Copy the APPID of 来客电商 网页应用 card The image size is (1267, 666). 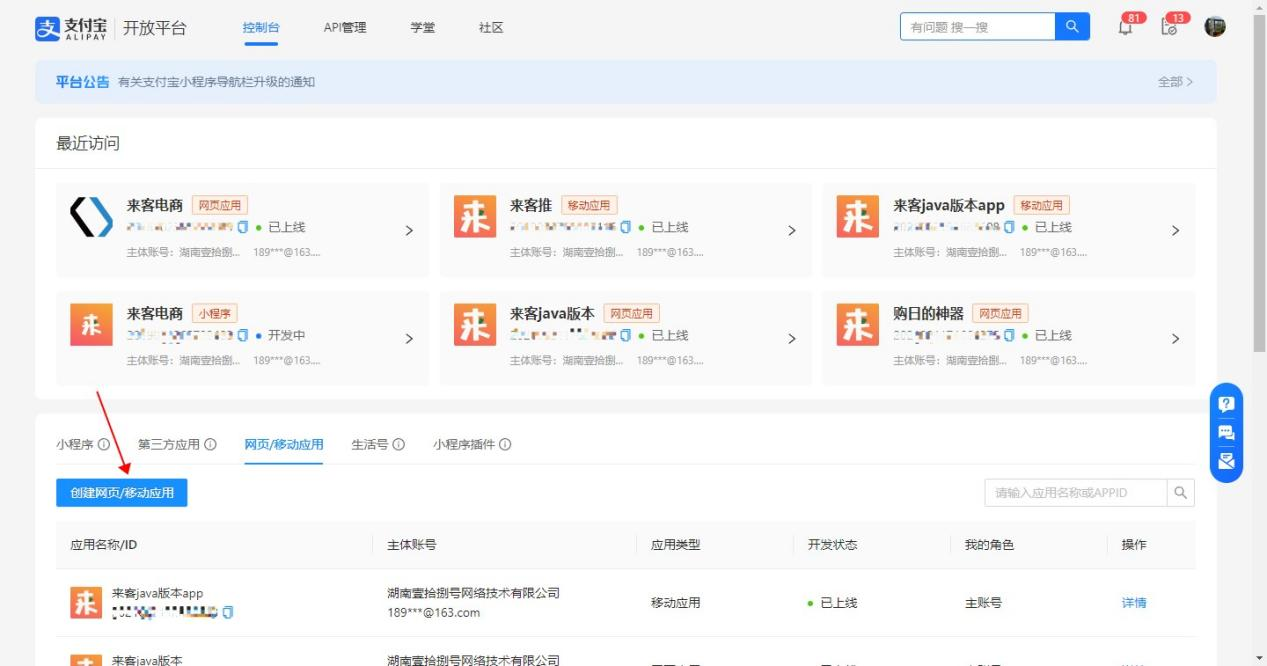[243, 227]
